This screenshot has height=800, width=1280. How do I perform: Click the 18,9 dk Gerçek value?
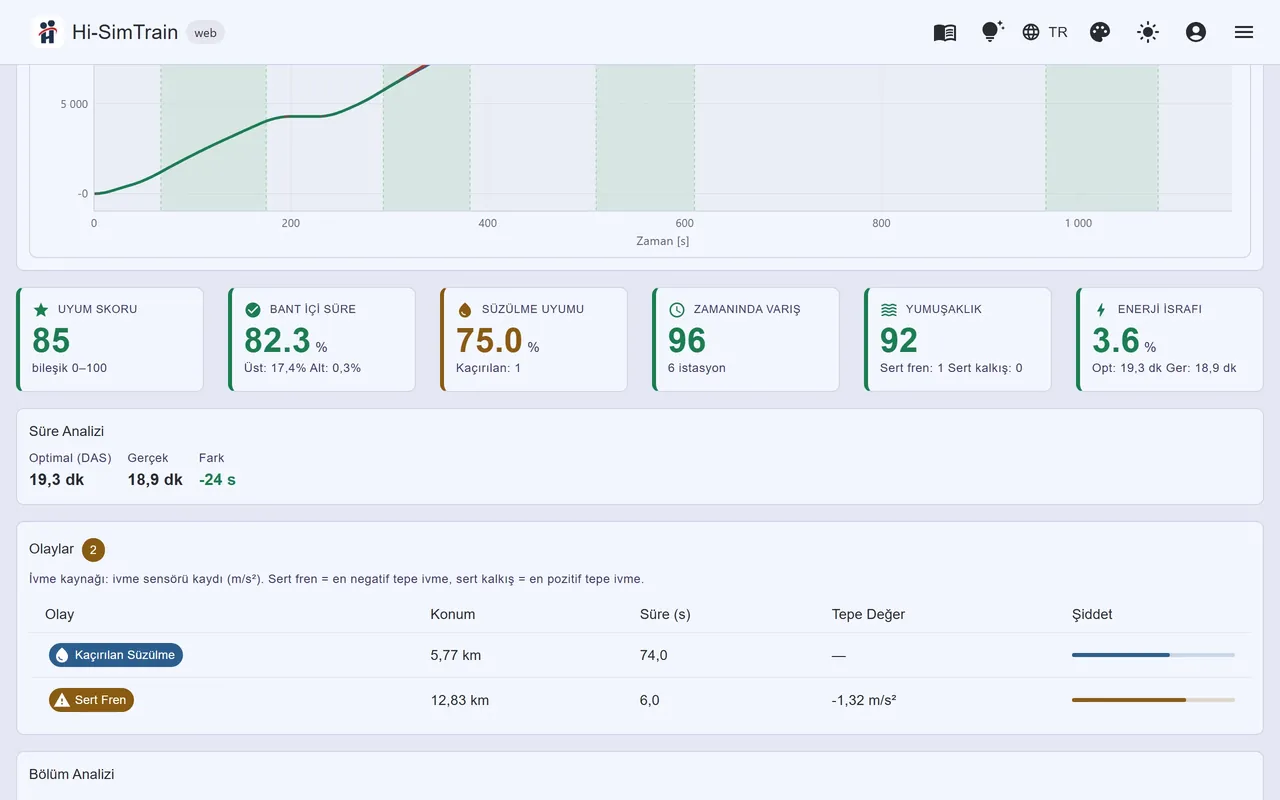click(x=155, y=479)
